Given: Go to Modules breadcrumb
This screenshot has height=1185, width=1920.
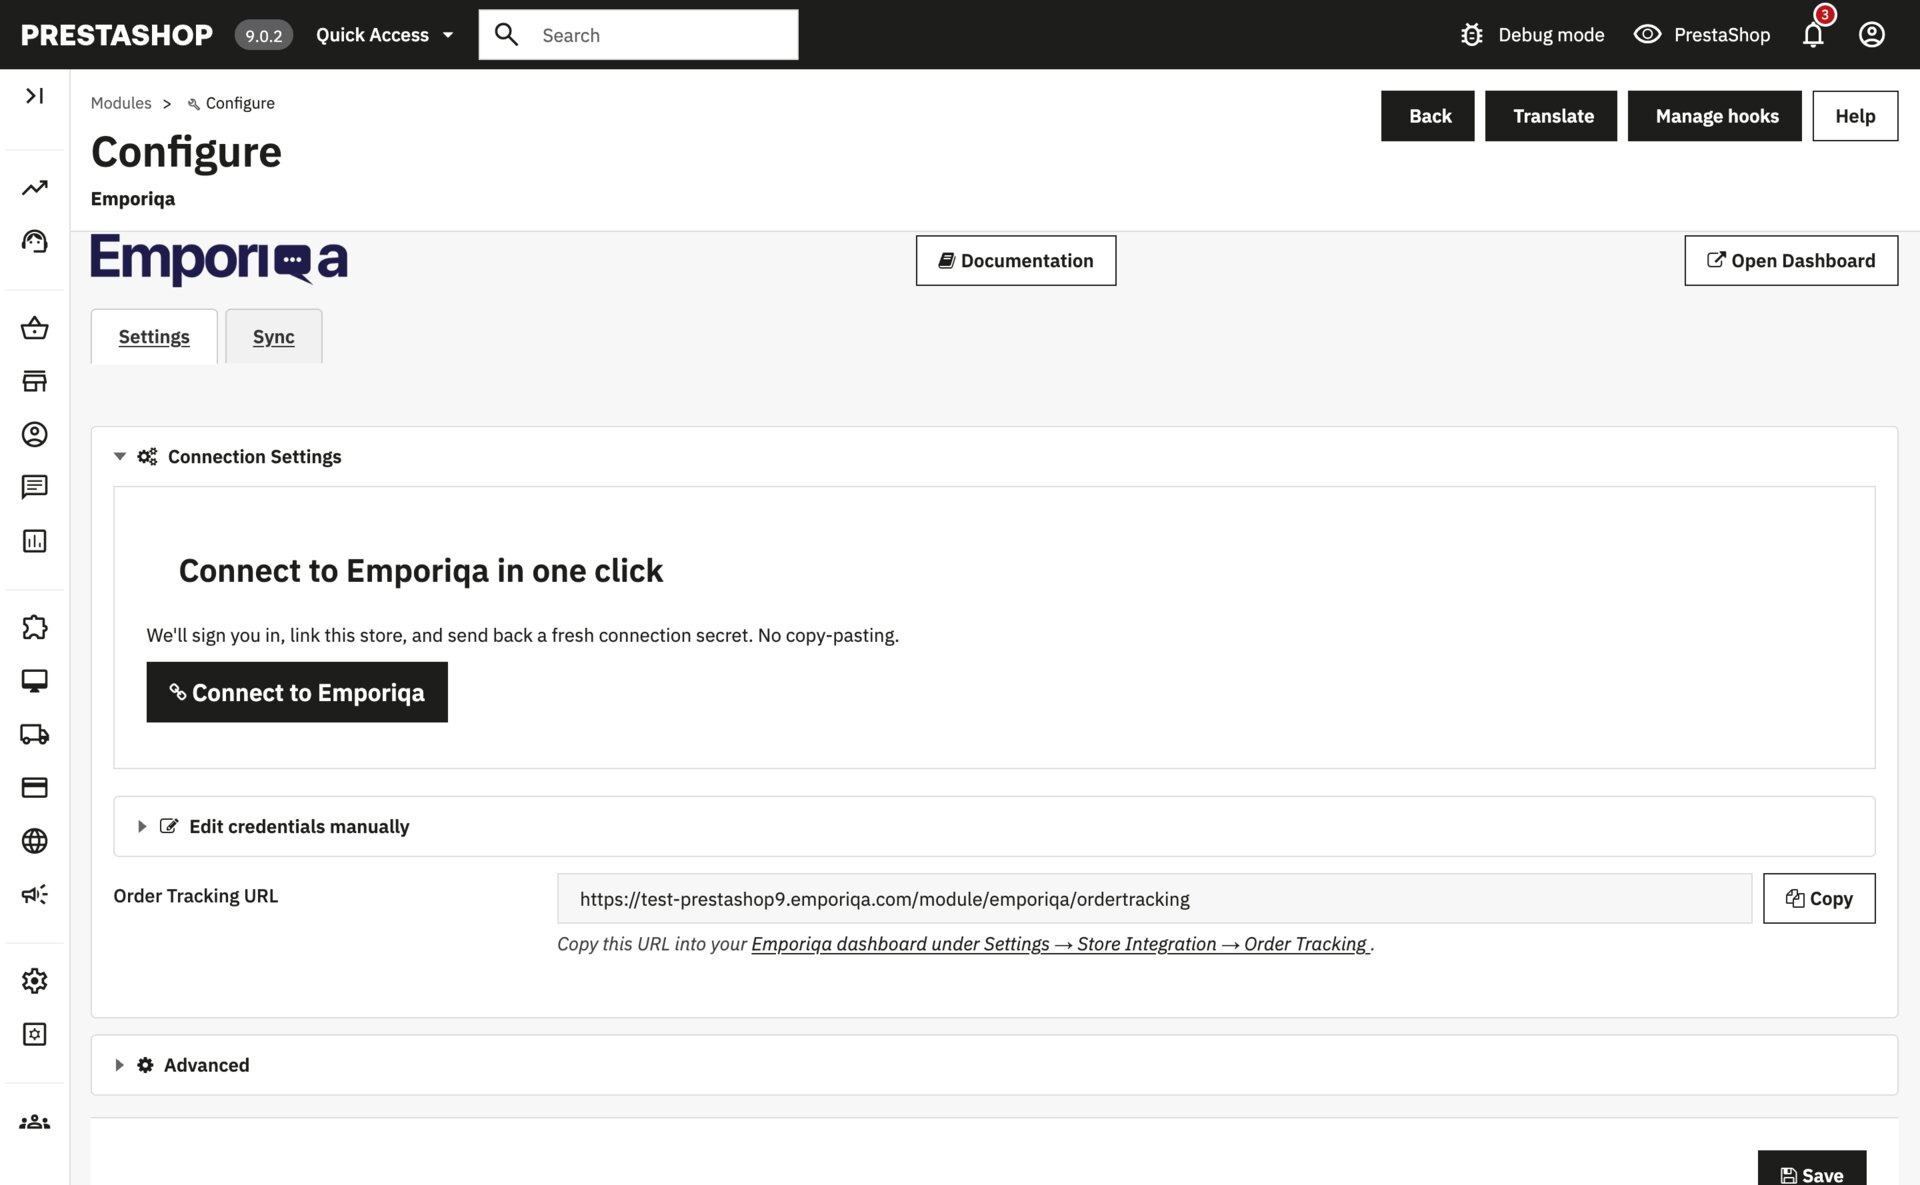Looking at the screenshot, I should tap(121, 103).
